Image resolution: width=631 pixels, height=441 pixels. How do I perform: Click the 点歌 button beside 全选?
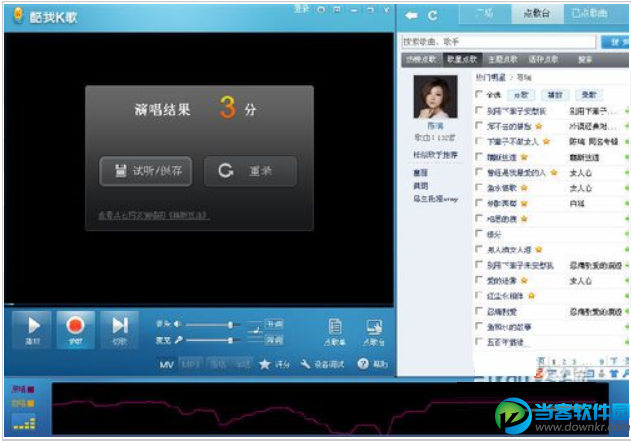pyautogui.click(x=521, y=95)
